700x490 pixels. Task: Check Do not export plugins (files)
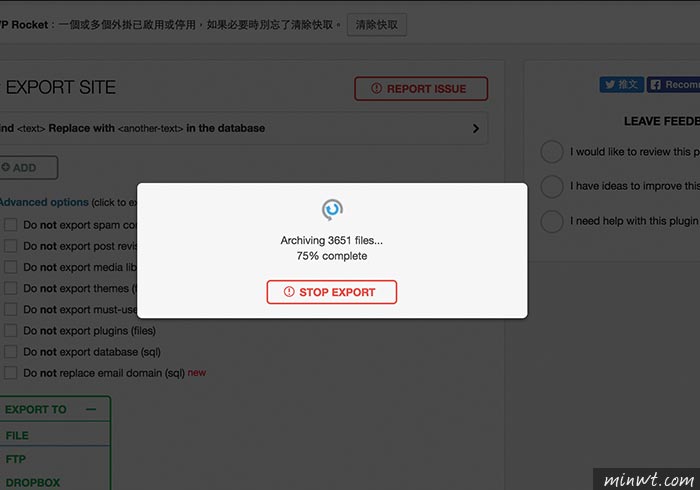pyautogui.click(x=11, y=331)
